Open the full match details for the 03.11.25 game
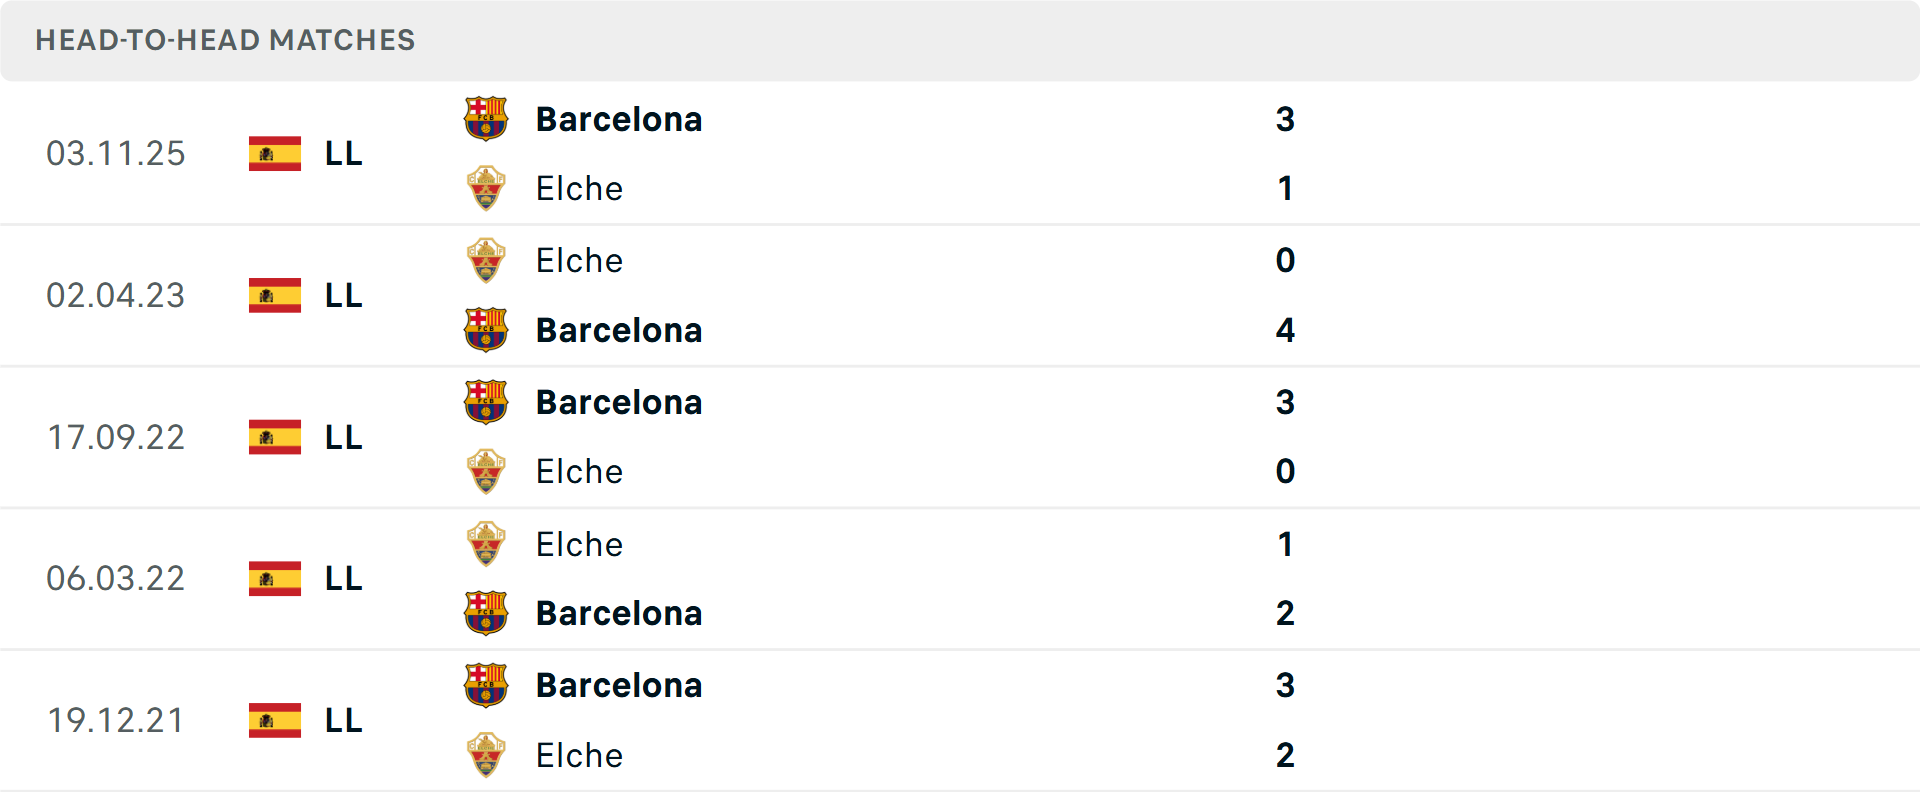 pos(900,153)
